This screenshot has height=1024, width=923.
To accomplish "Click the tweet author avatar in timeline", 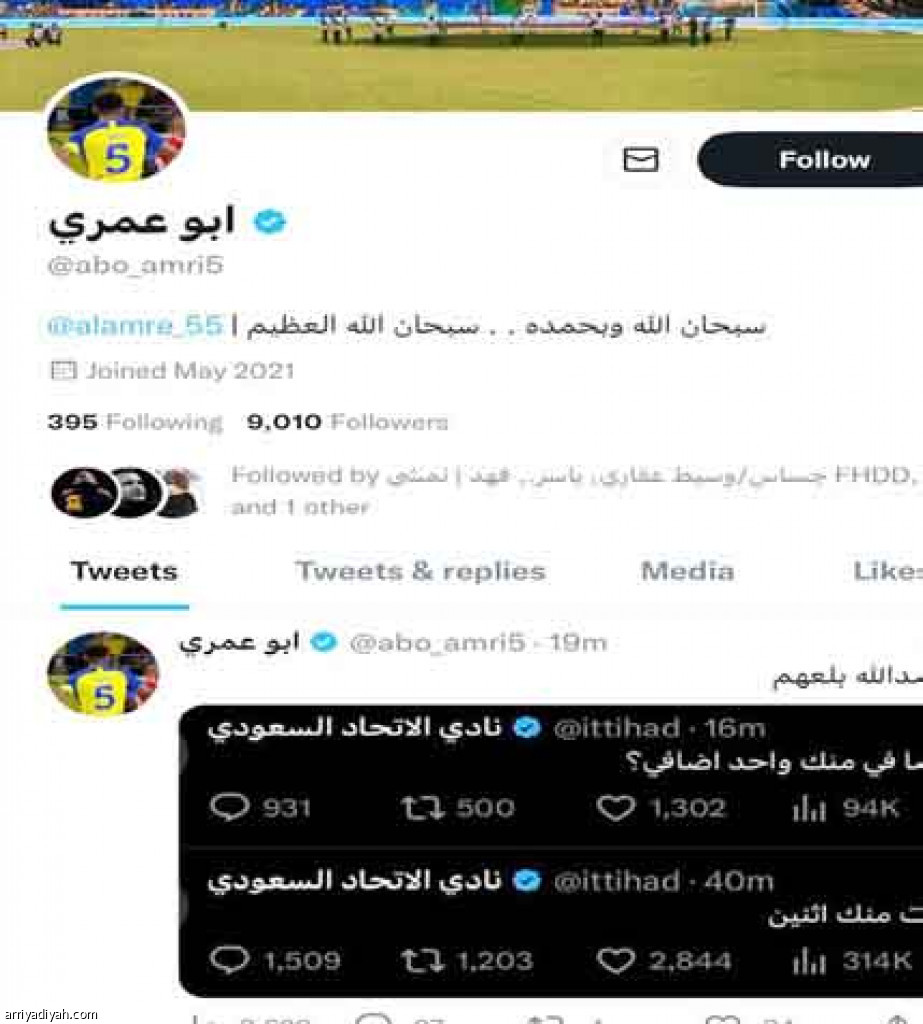I will [103, 673].
